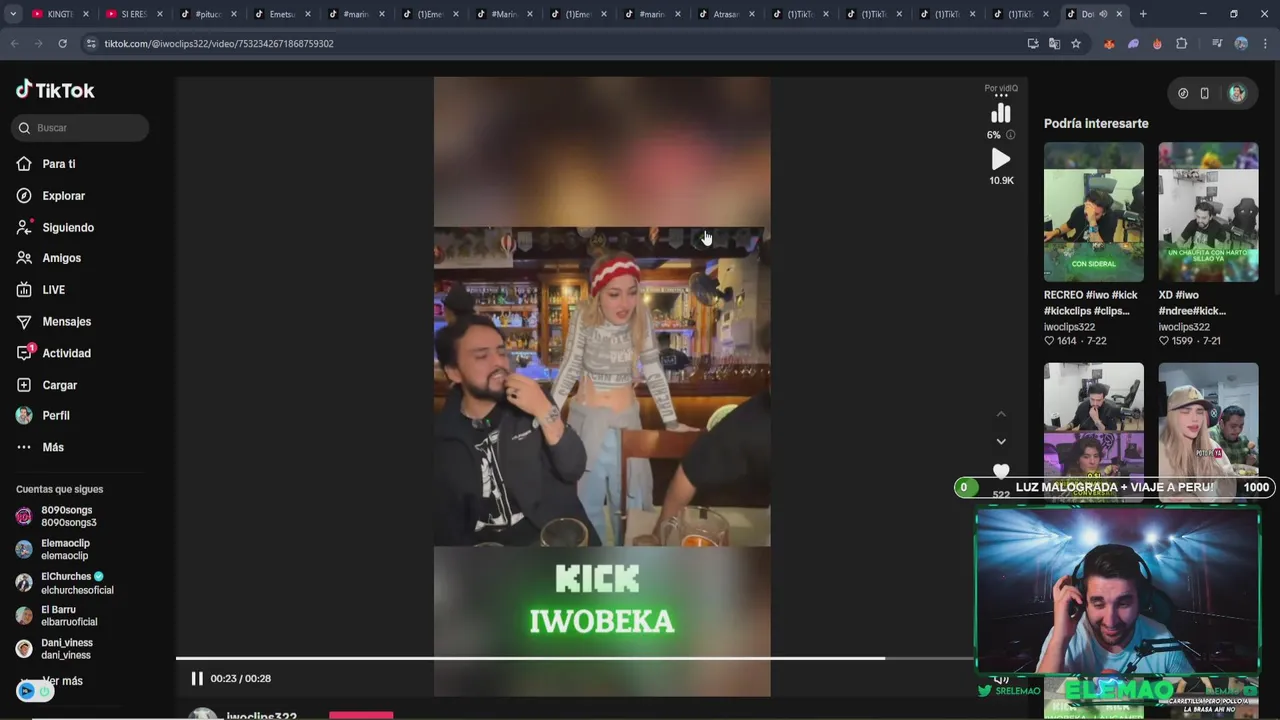
Task: Click the video progress bar
Action: tap(575, 658)
